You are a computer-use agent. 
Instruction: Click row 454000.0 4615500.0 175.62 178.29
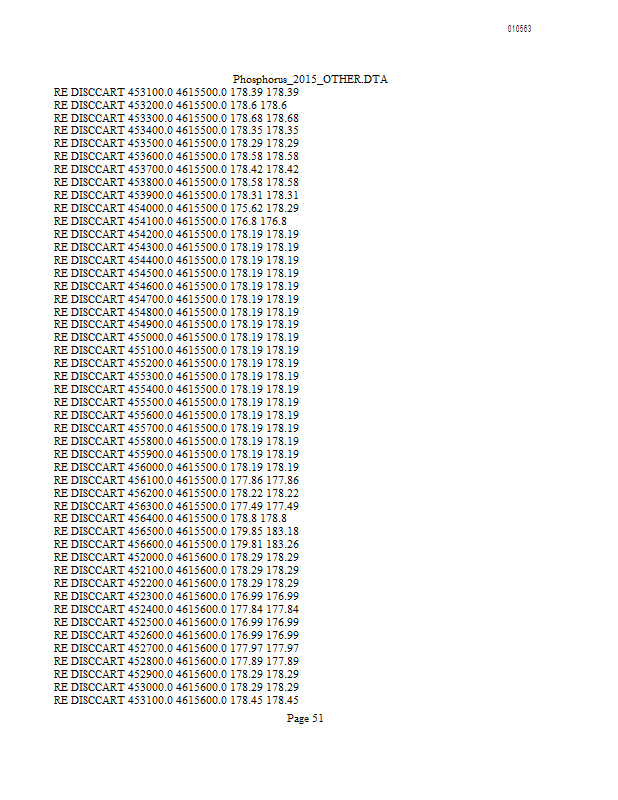176,208
